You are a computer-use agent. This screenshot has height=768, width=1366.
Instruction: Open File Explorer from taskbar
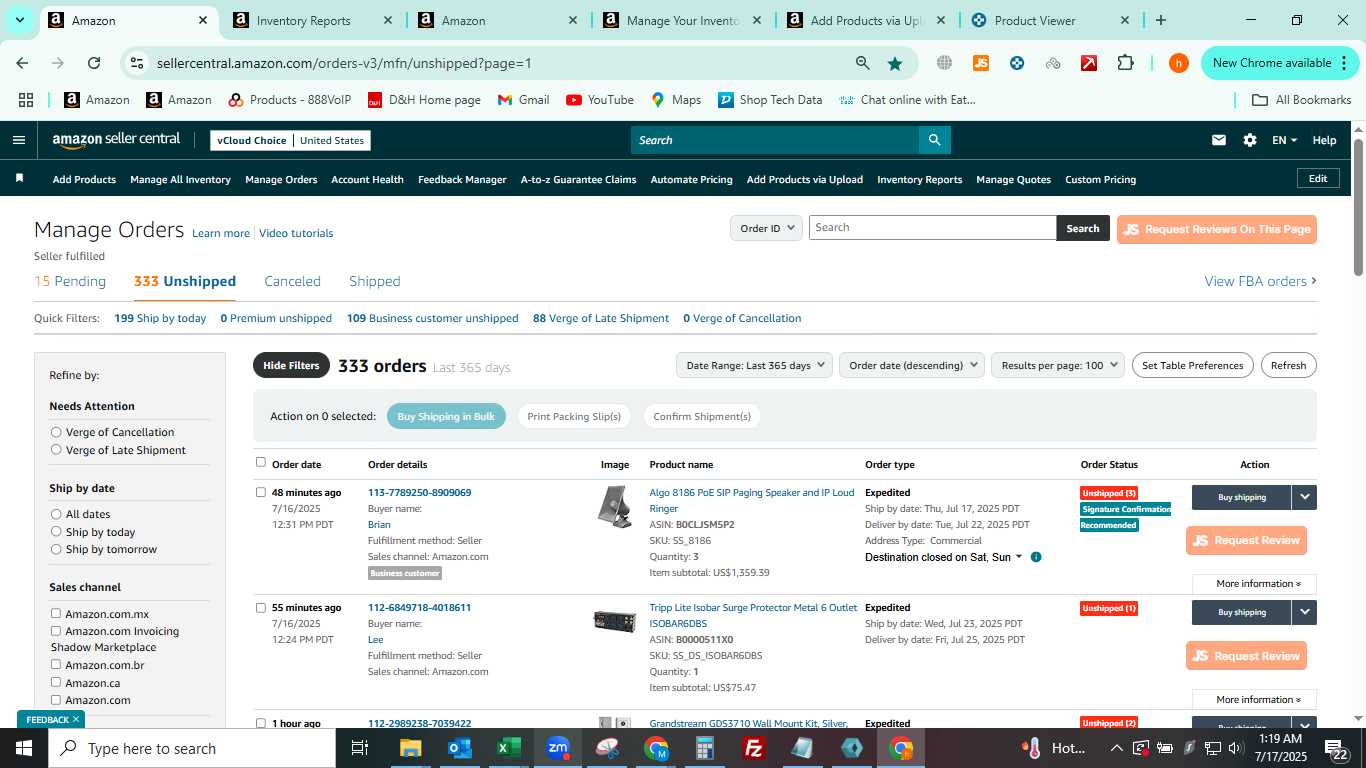410,748
